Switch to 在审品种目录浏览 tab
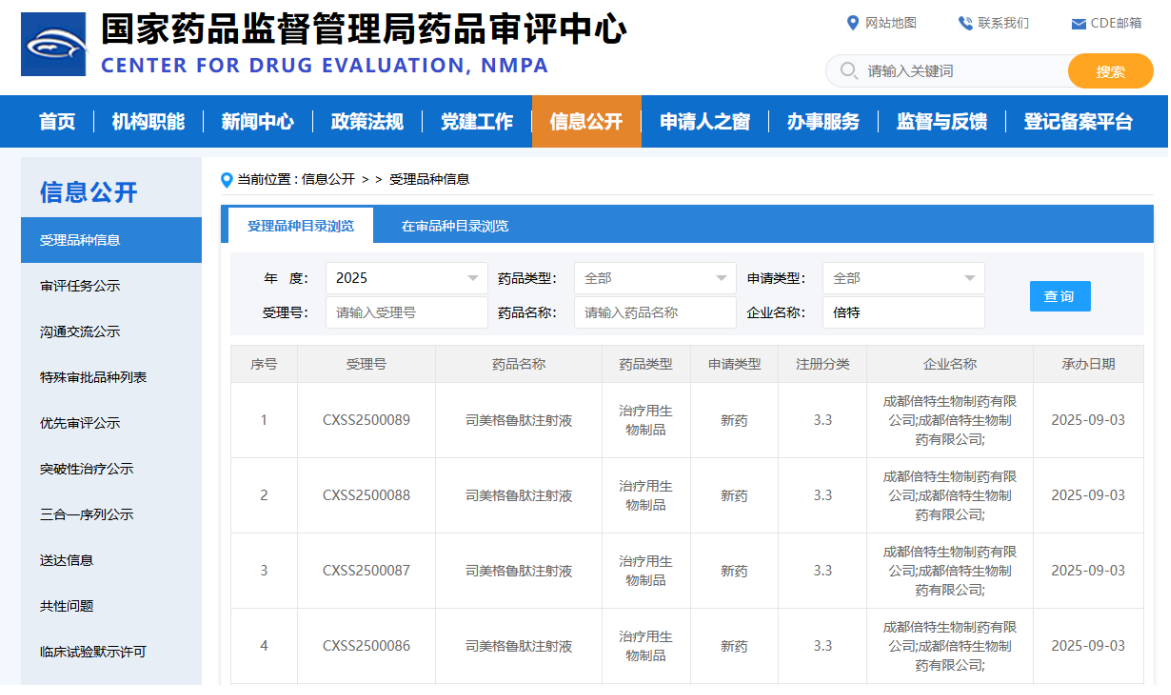 (455, 226)
